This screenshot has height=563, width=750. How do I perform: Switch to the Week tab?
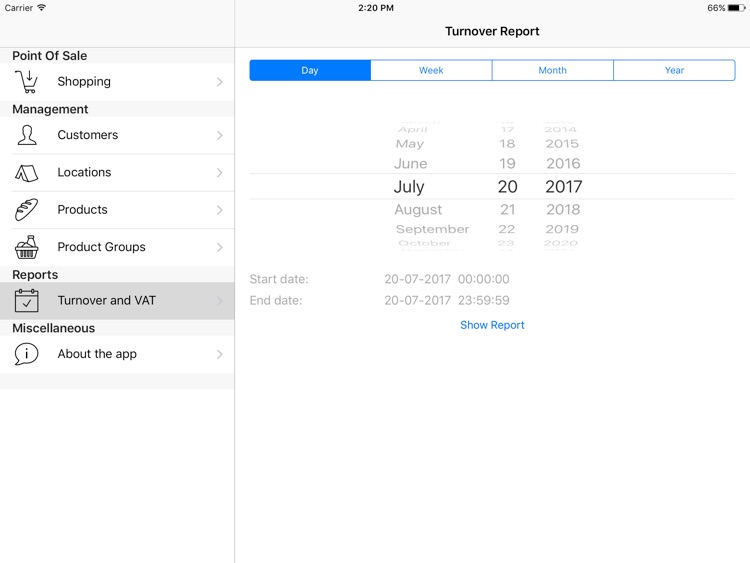(431, 70)
